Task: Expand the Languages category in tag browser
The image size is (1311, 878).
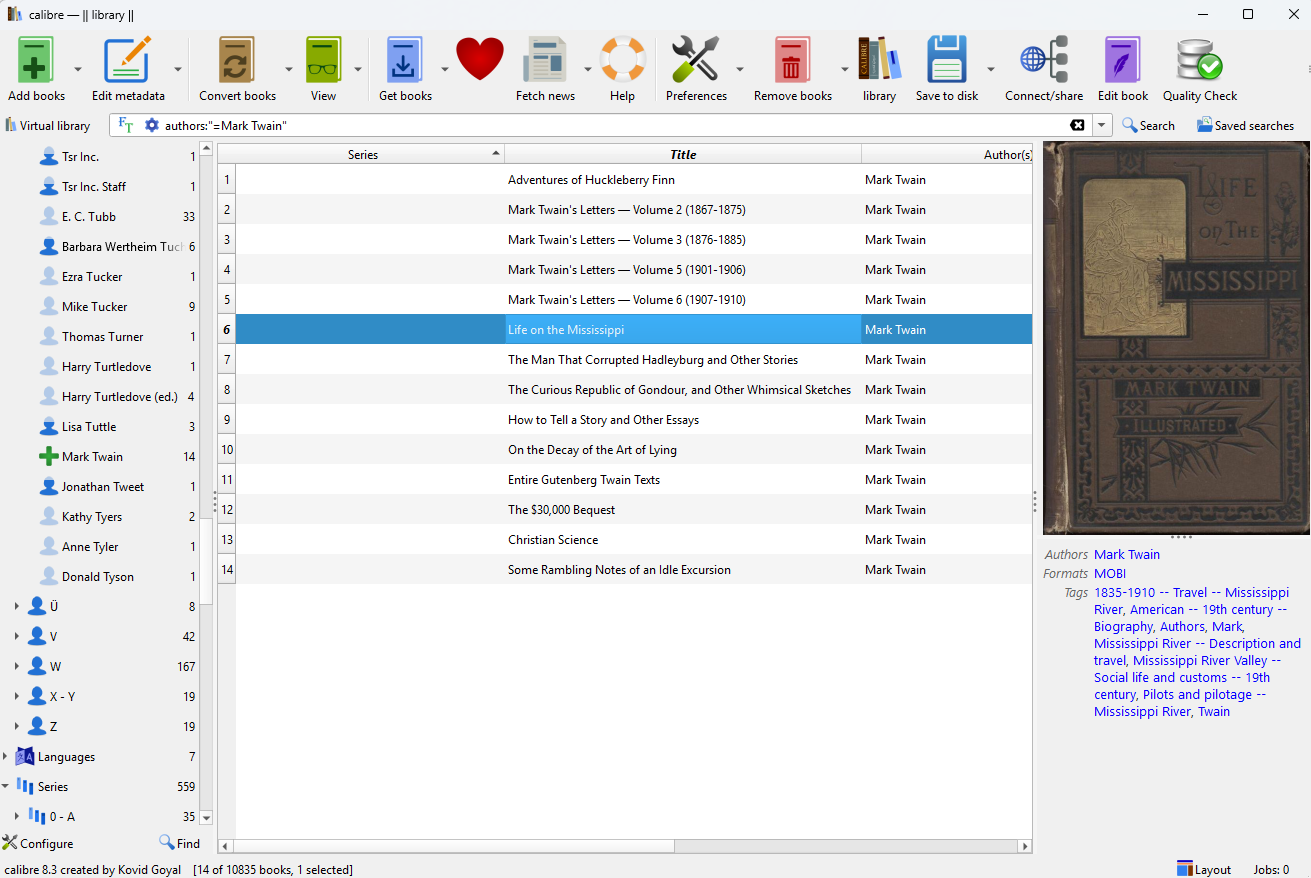Action: coord(6,757)
